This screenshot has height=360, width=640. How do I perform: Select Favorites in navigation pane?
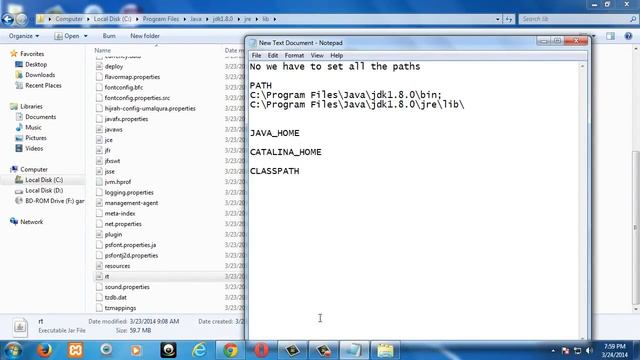tap(32, 54)
